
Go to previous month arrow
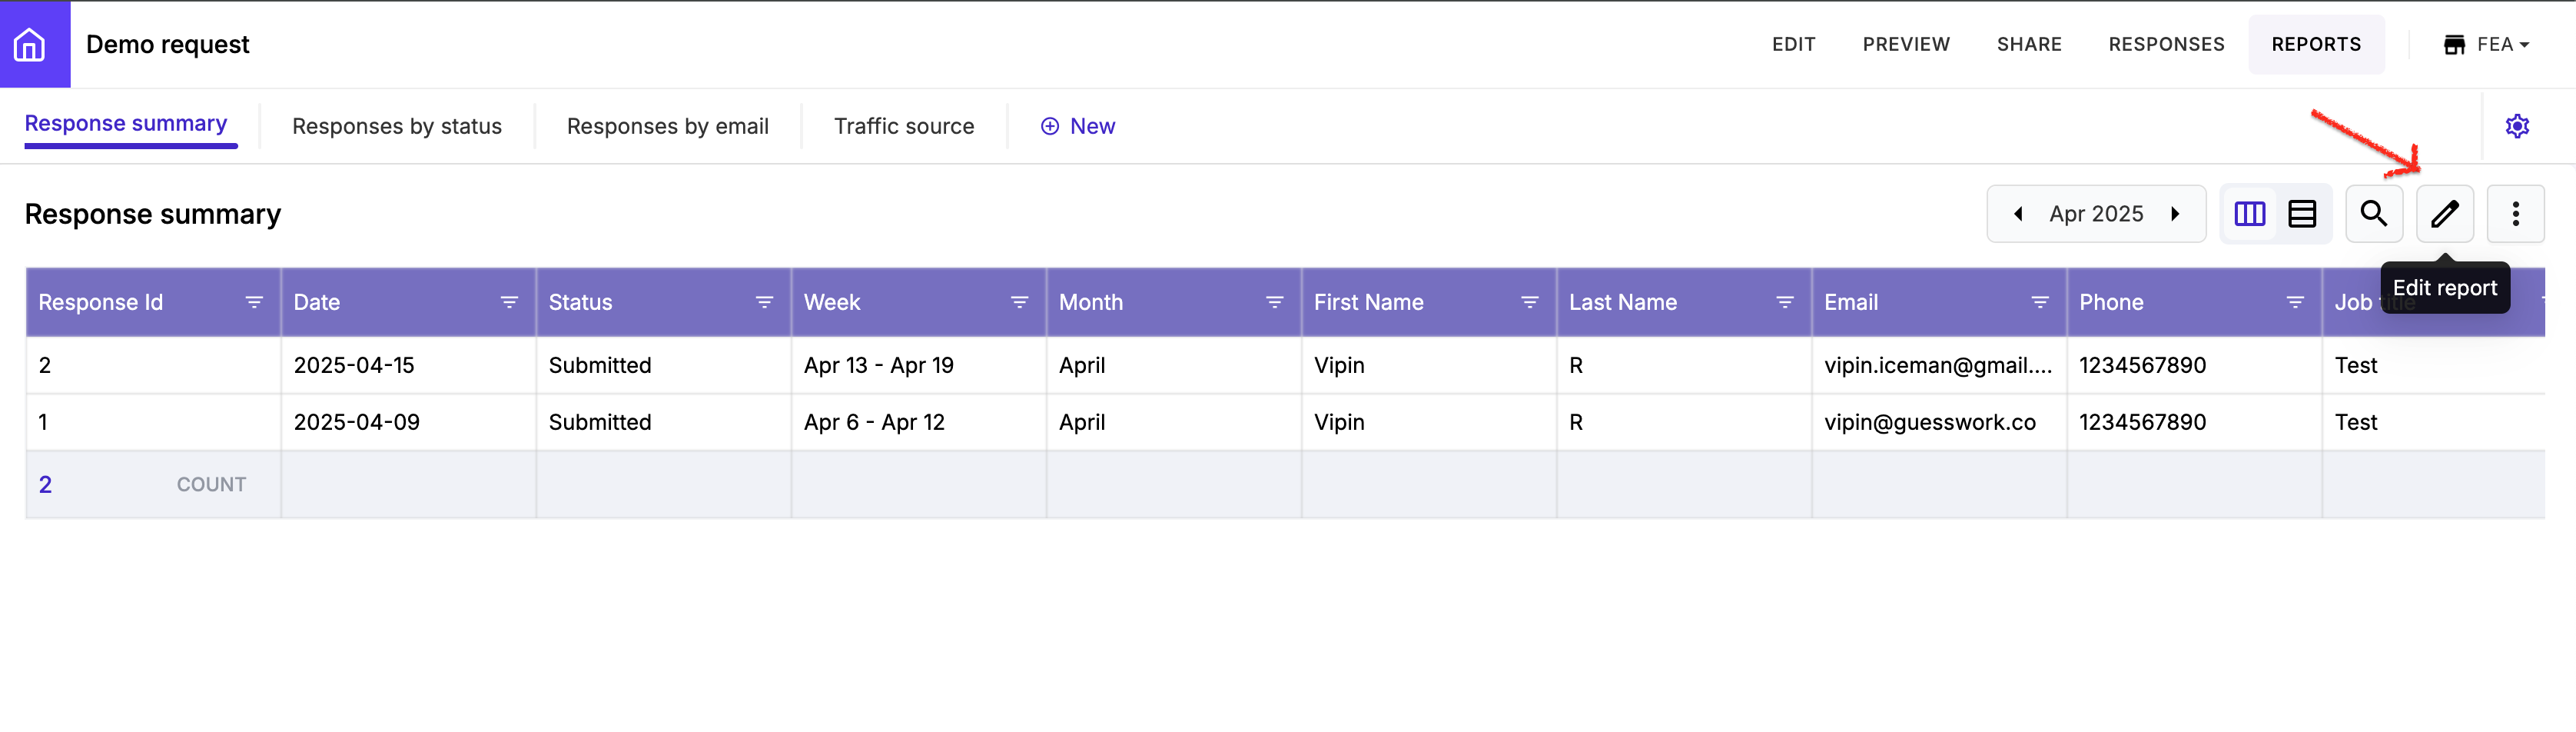click(x=2018, y=214)
